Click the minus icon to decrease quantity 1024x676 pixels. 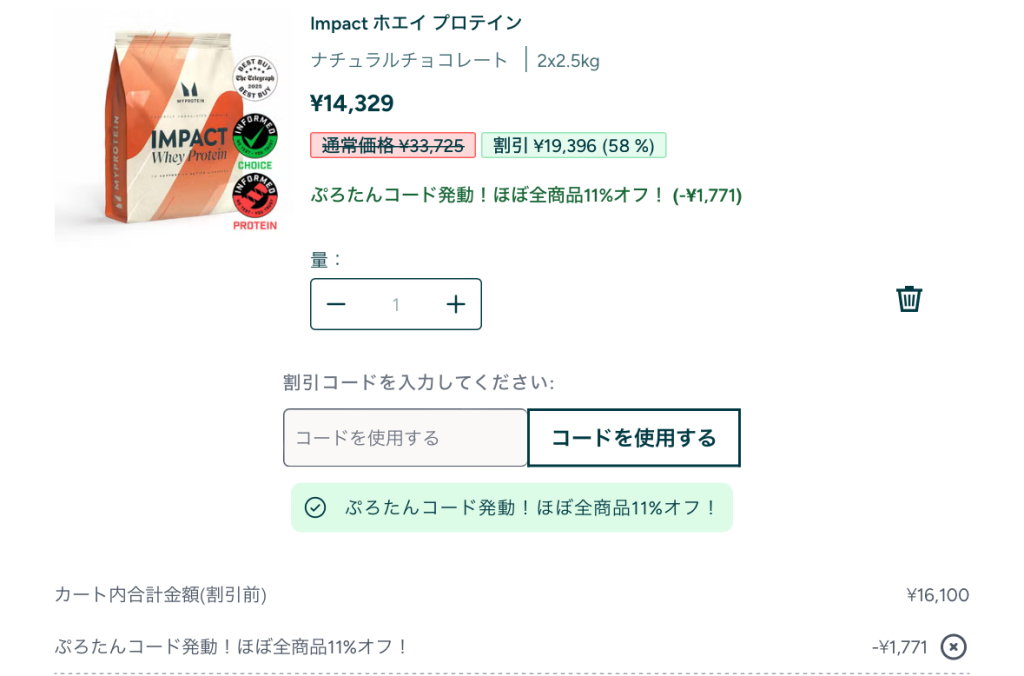[337, 304]
